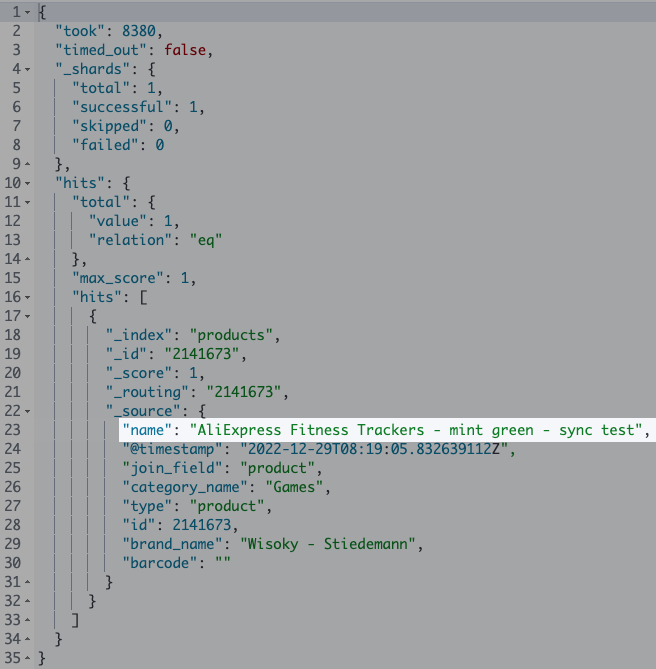
Task: Select the "_routing" value "2141673"
Action: point(243,392)
